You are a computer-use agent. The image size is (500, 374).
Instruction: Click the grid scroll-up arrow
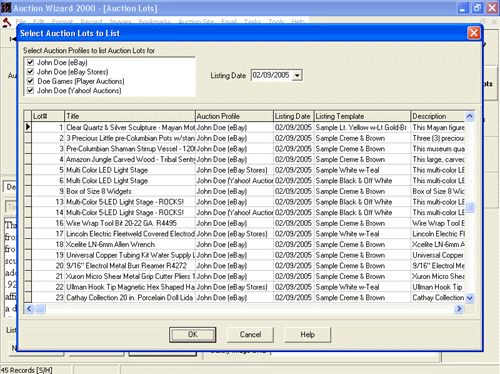pos(470,116)
